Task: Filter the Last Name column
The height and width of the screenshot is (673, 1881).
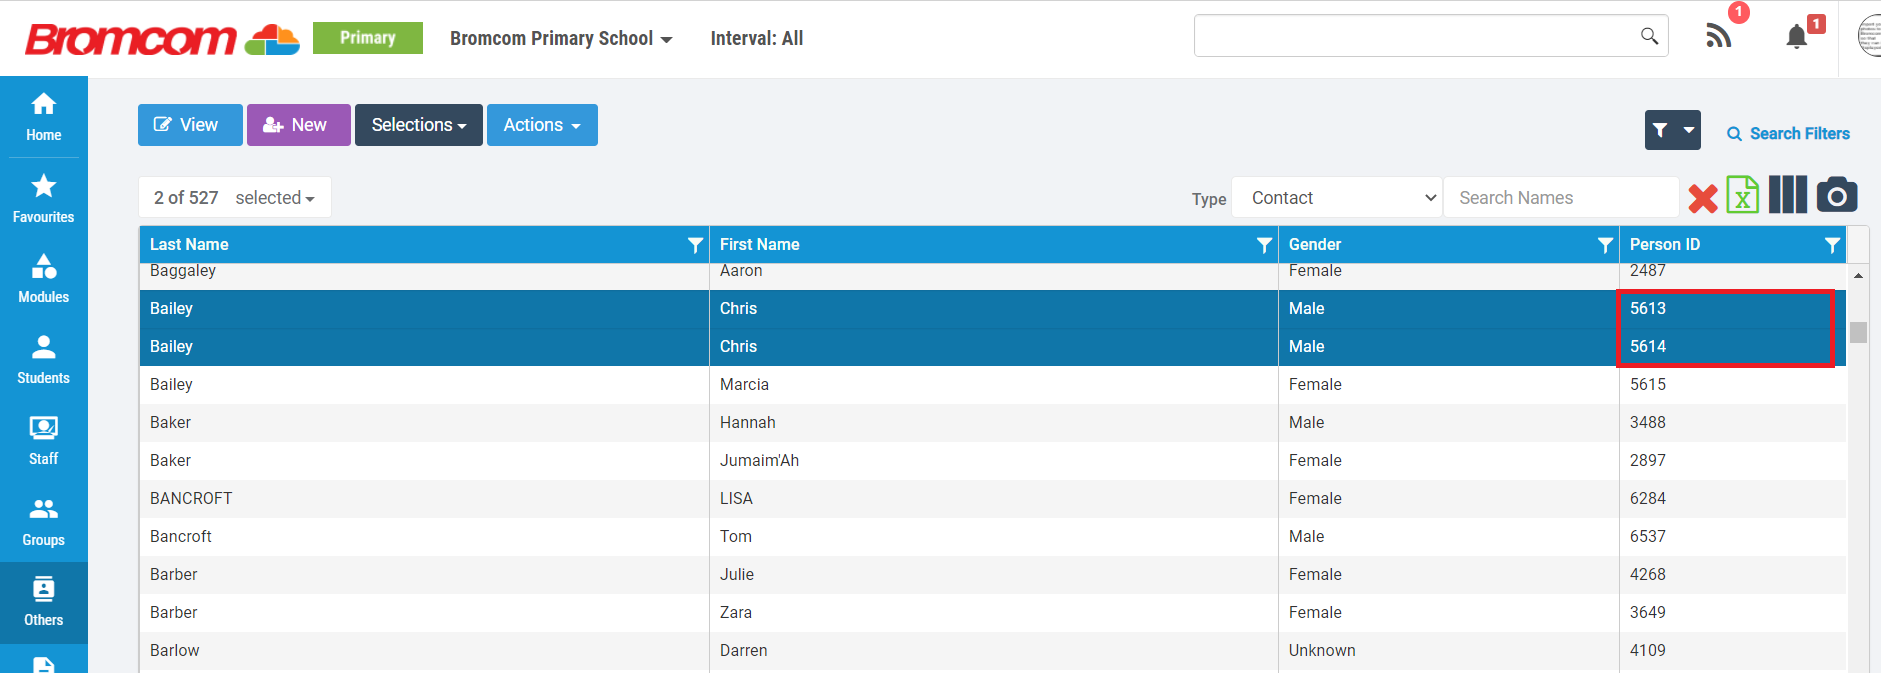Action: 695,245
